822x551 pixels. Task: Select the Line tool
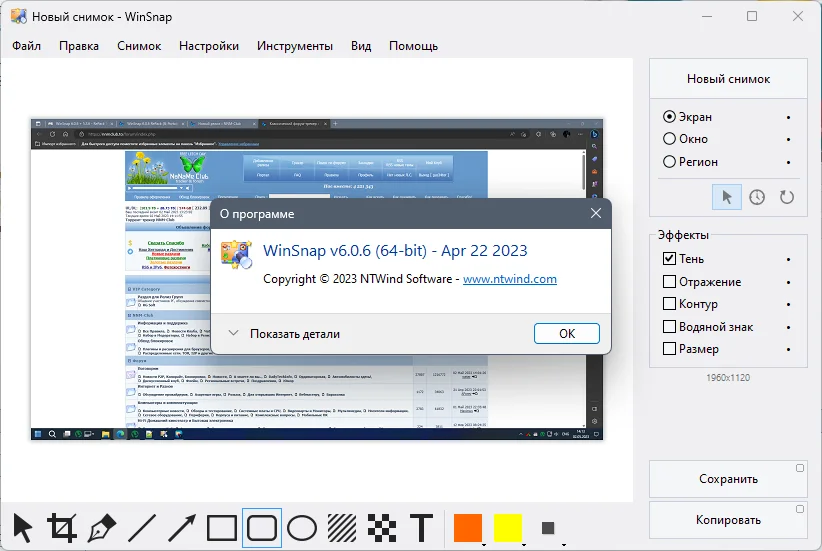coord(142,527)
